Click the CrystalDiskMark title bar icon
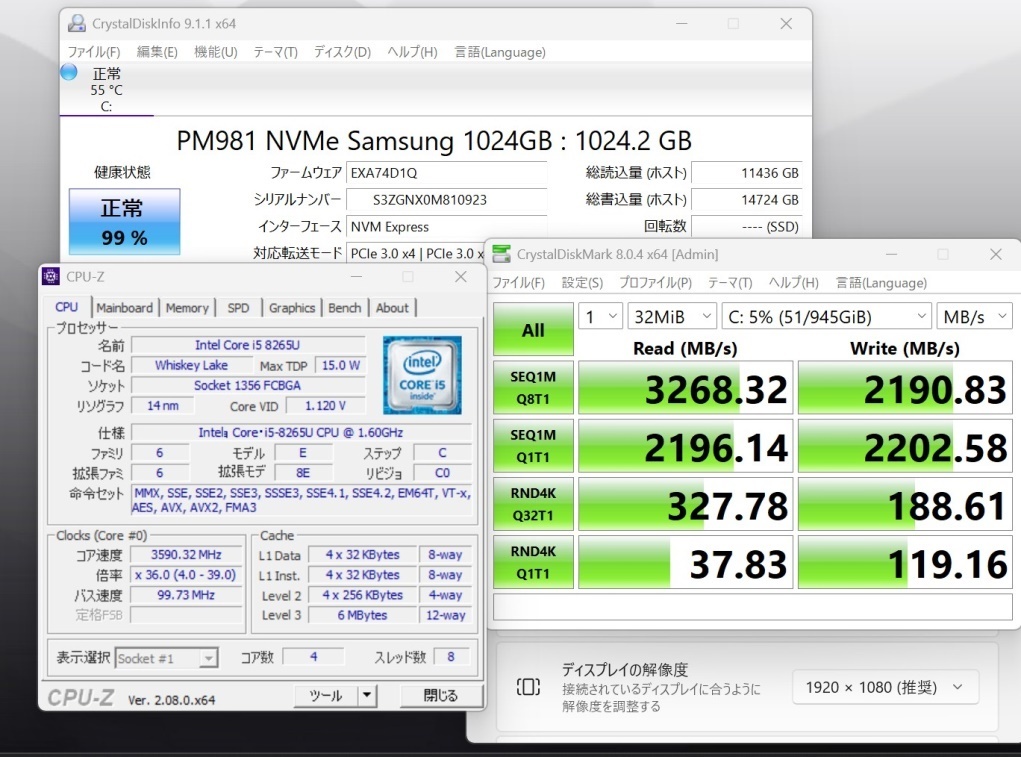 [500, 254]
